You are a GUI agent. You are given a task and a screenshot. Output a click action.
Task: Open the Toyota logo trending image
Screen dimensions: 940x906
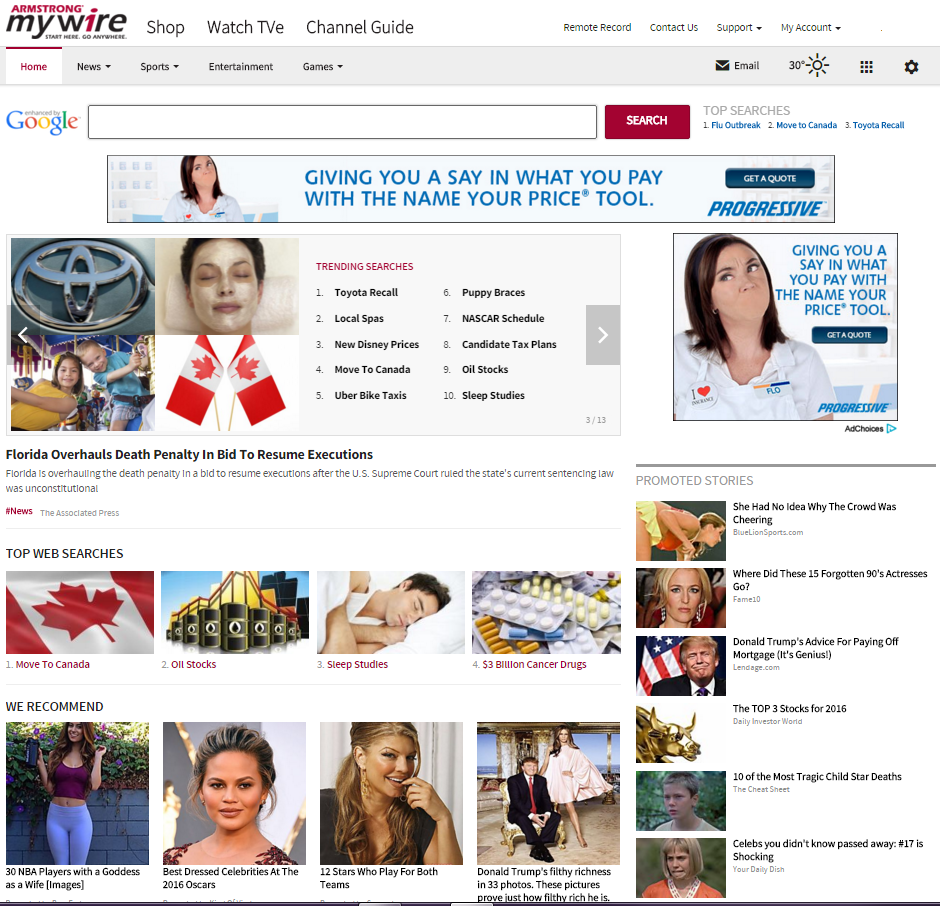[83, 286]
